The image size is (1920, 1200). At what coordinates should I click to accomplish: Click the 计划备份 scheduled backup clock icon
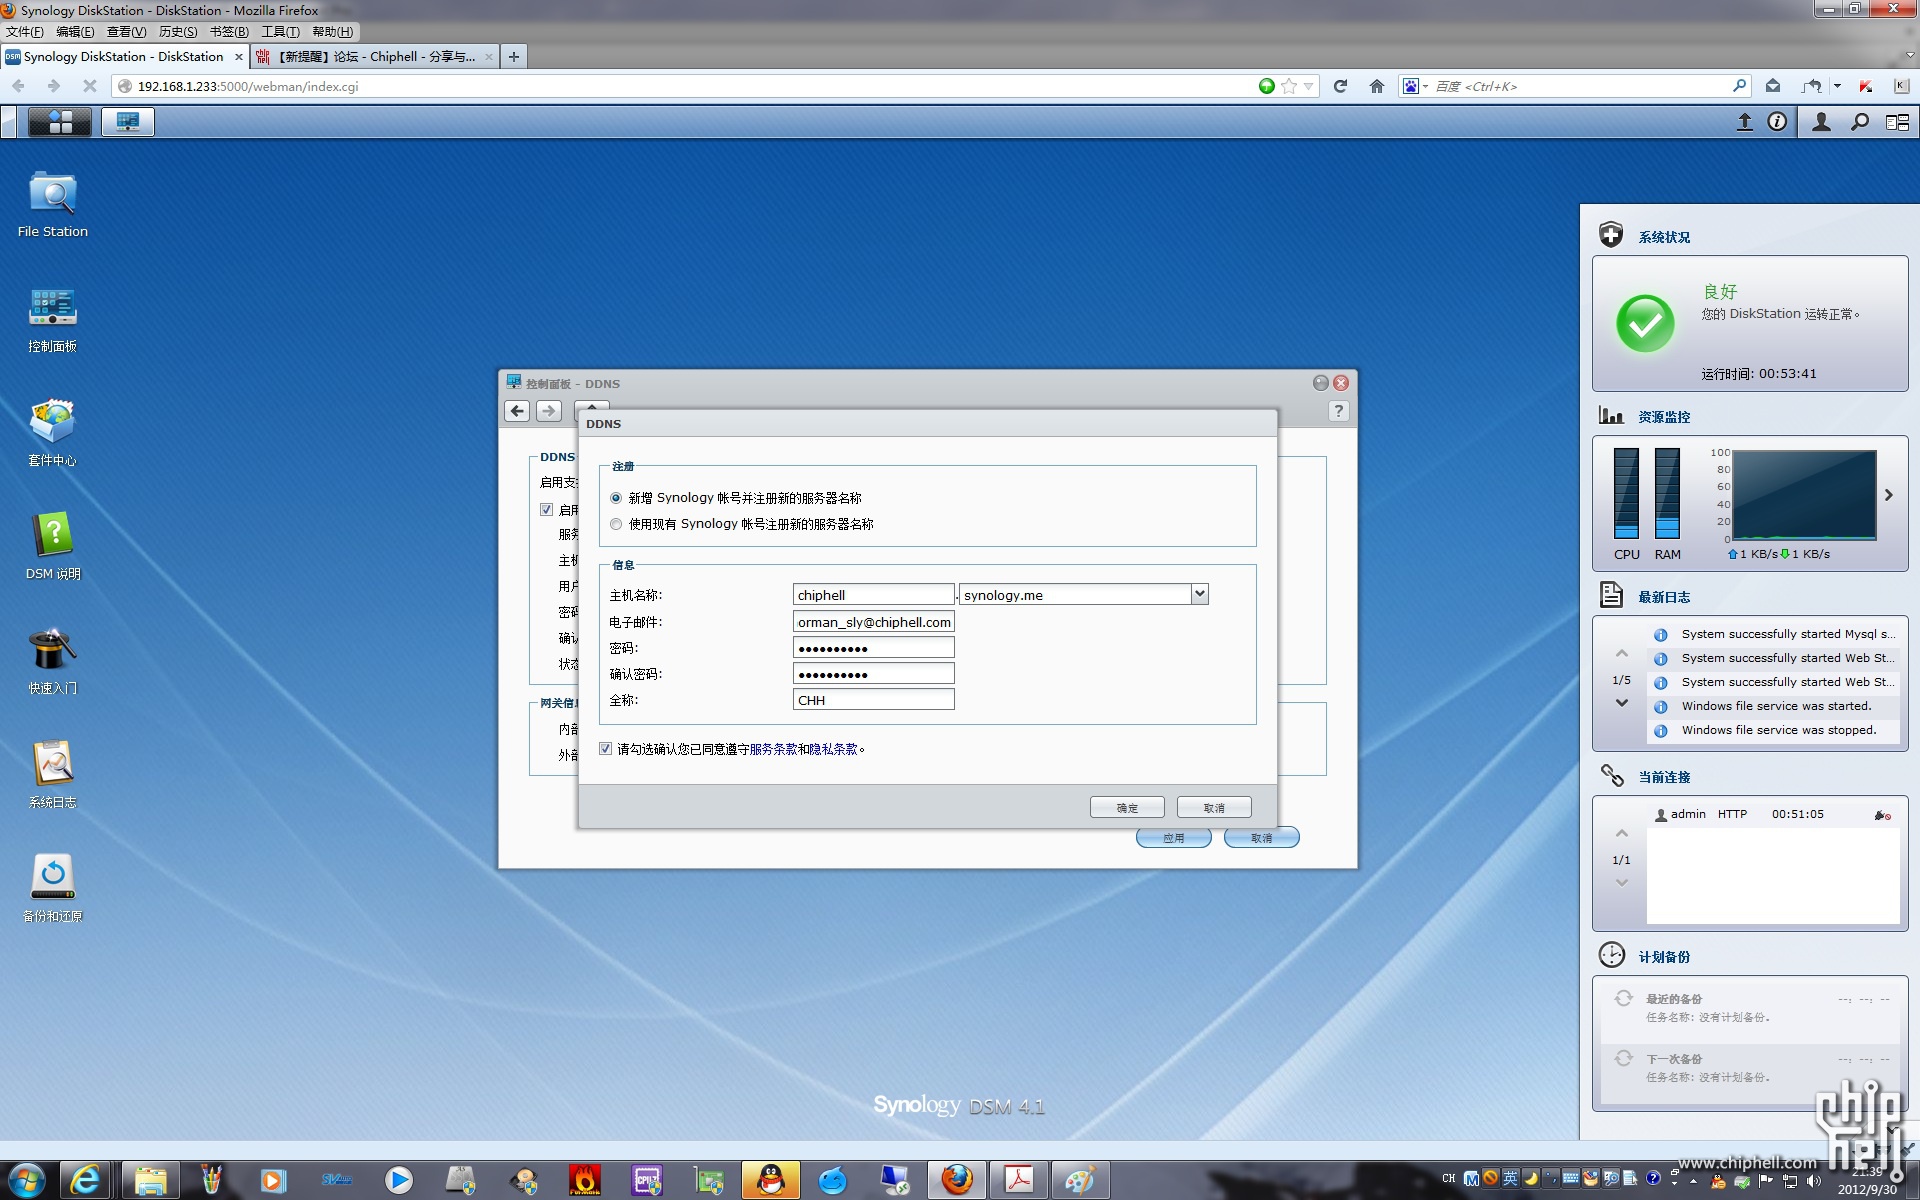[1611, 955]
